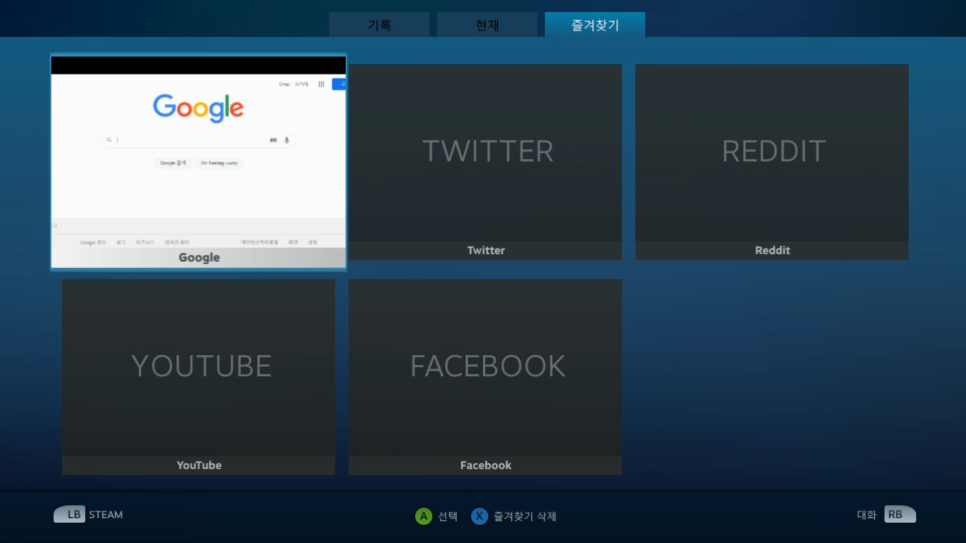Click the blue X button icon
Image resolution: width=966 pixels, height=543 pixels.
pos(479,516)
